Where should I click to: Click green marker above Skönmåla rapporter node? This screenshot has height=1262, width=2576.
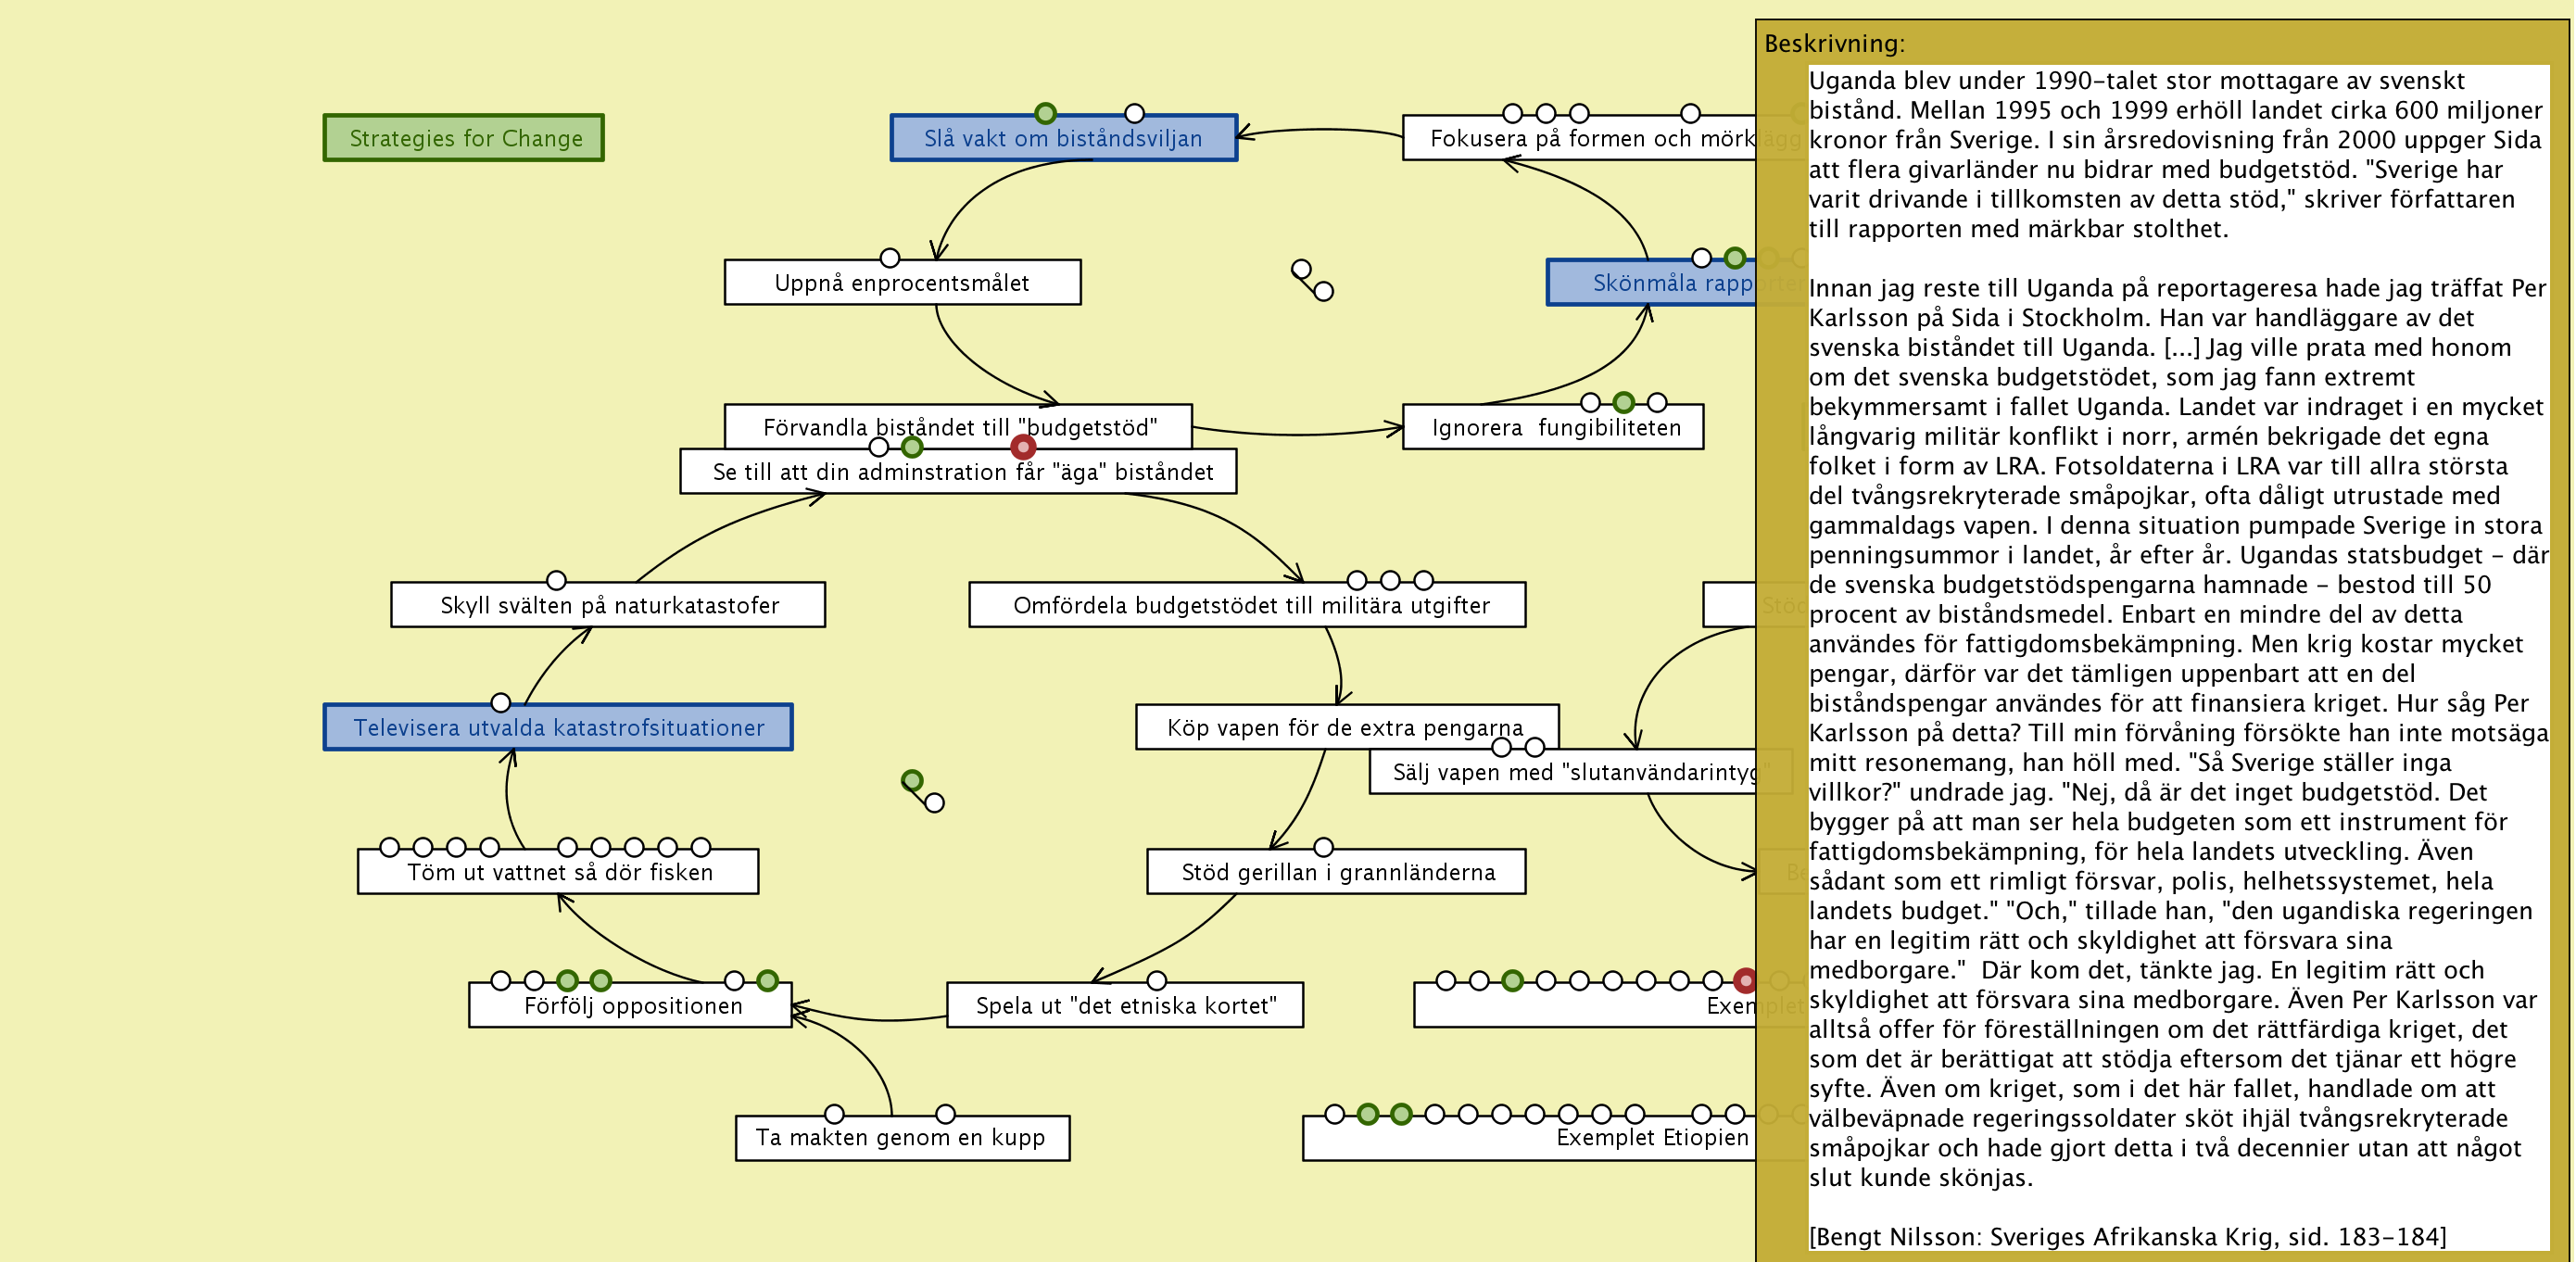[1735, 258]
